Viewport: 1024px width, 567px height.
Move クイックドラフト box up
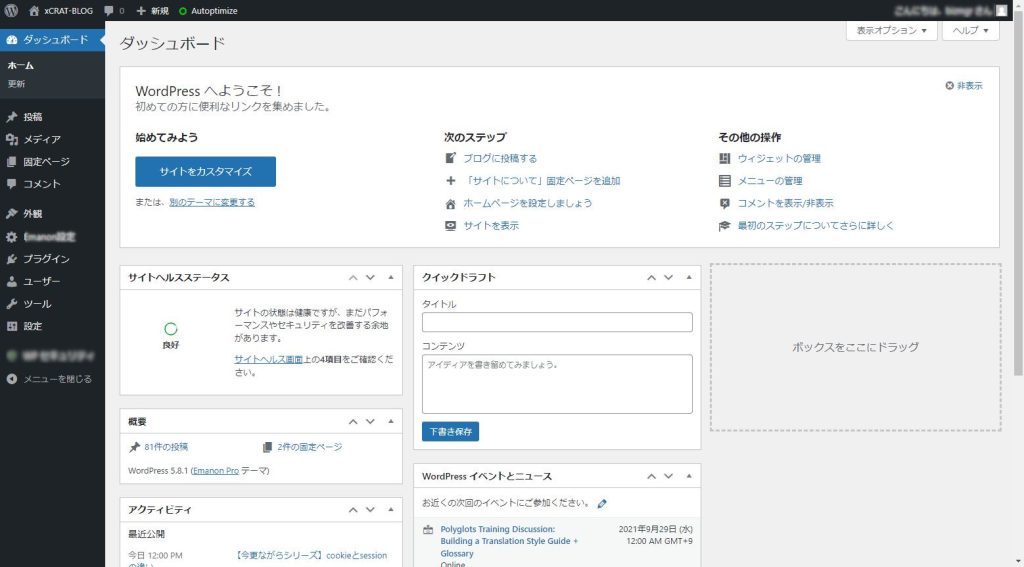tap(651, 278)
